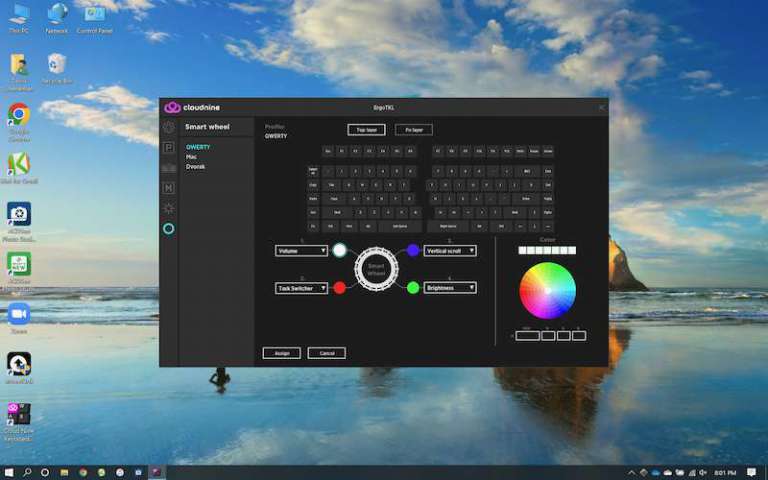Click the gear settings icon in sidebar
Image resolution: width=768 pixels, height=480 pixels.
click(x=168, y=127)
